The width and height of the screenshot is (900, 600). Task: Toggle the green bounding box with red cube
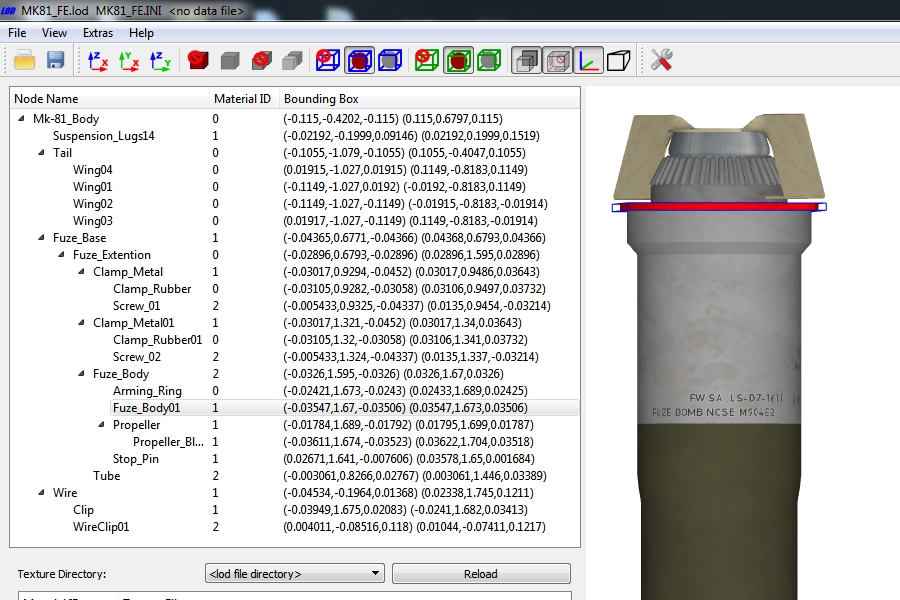click(x=458, y=60)
